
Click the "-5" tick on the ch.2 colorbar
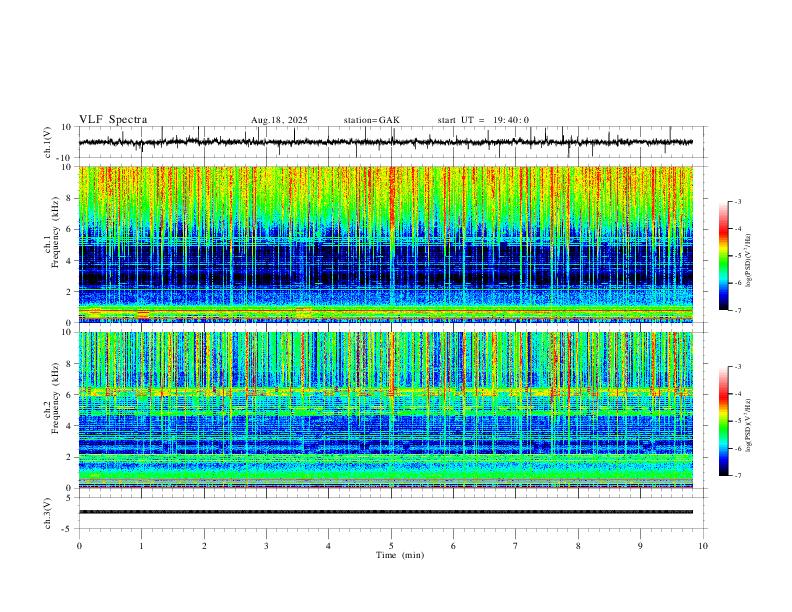coord(737,421)
